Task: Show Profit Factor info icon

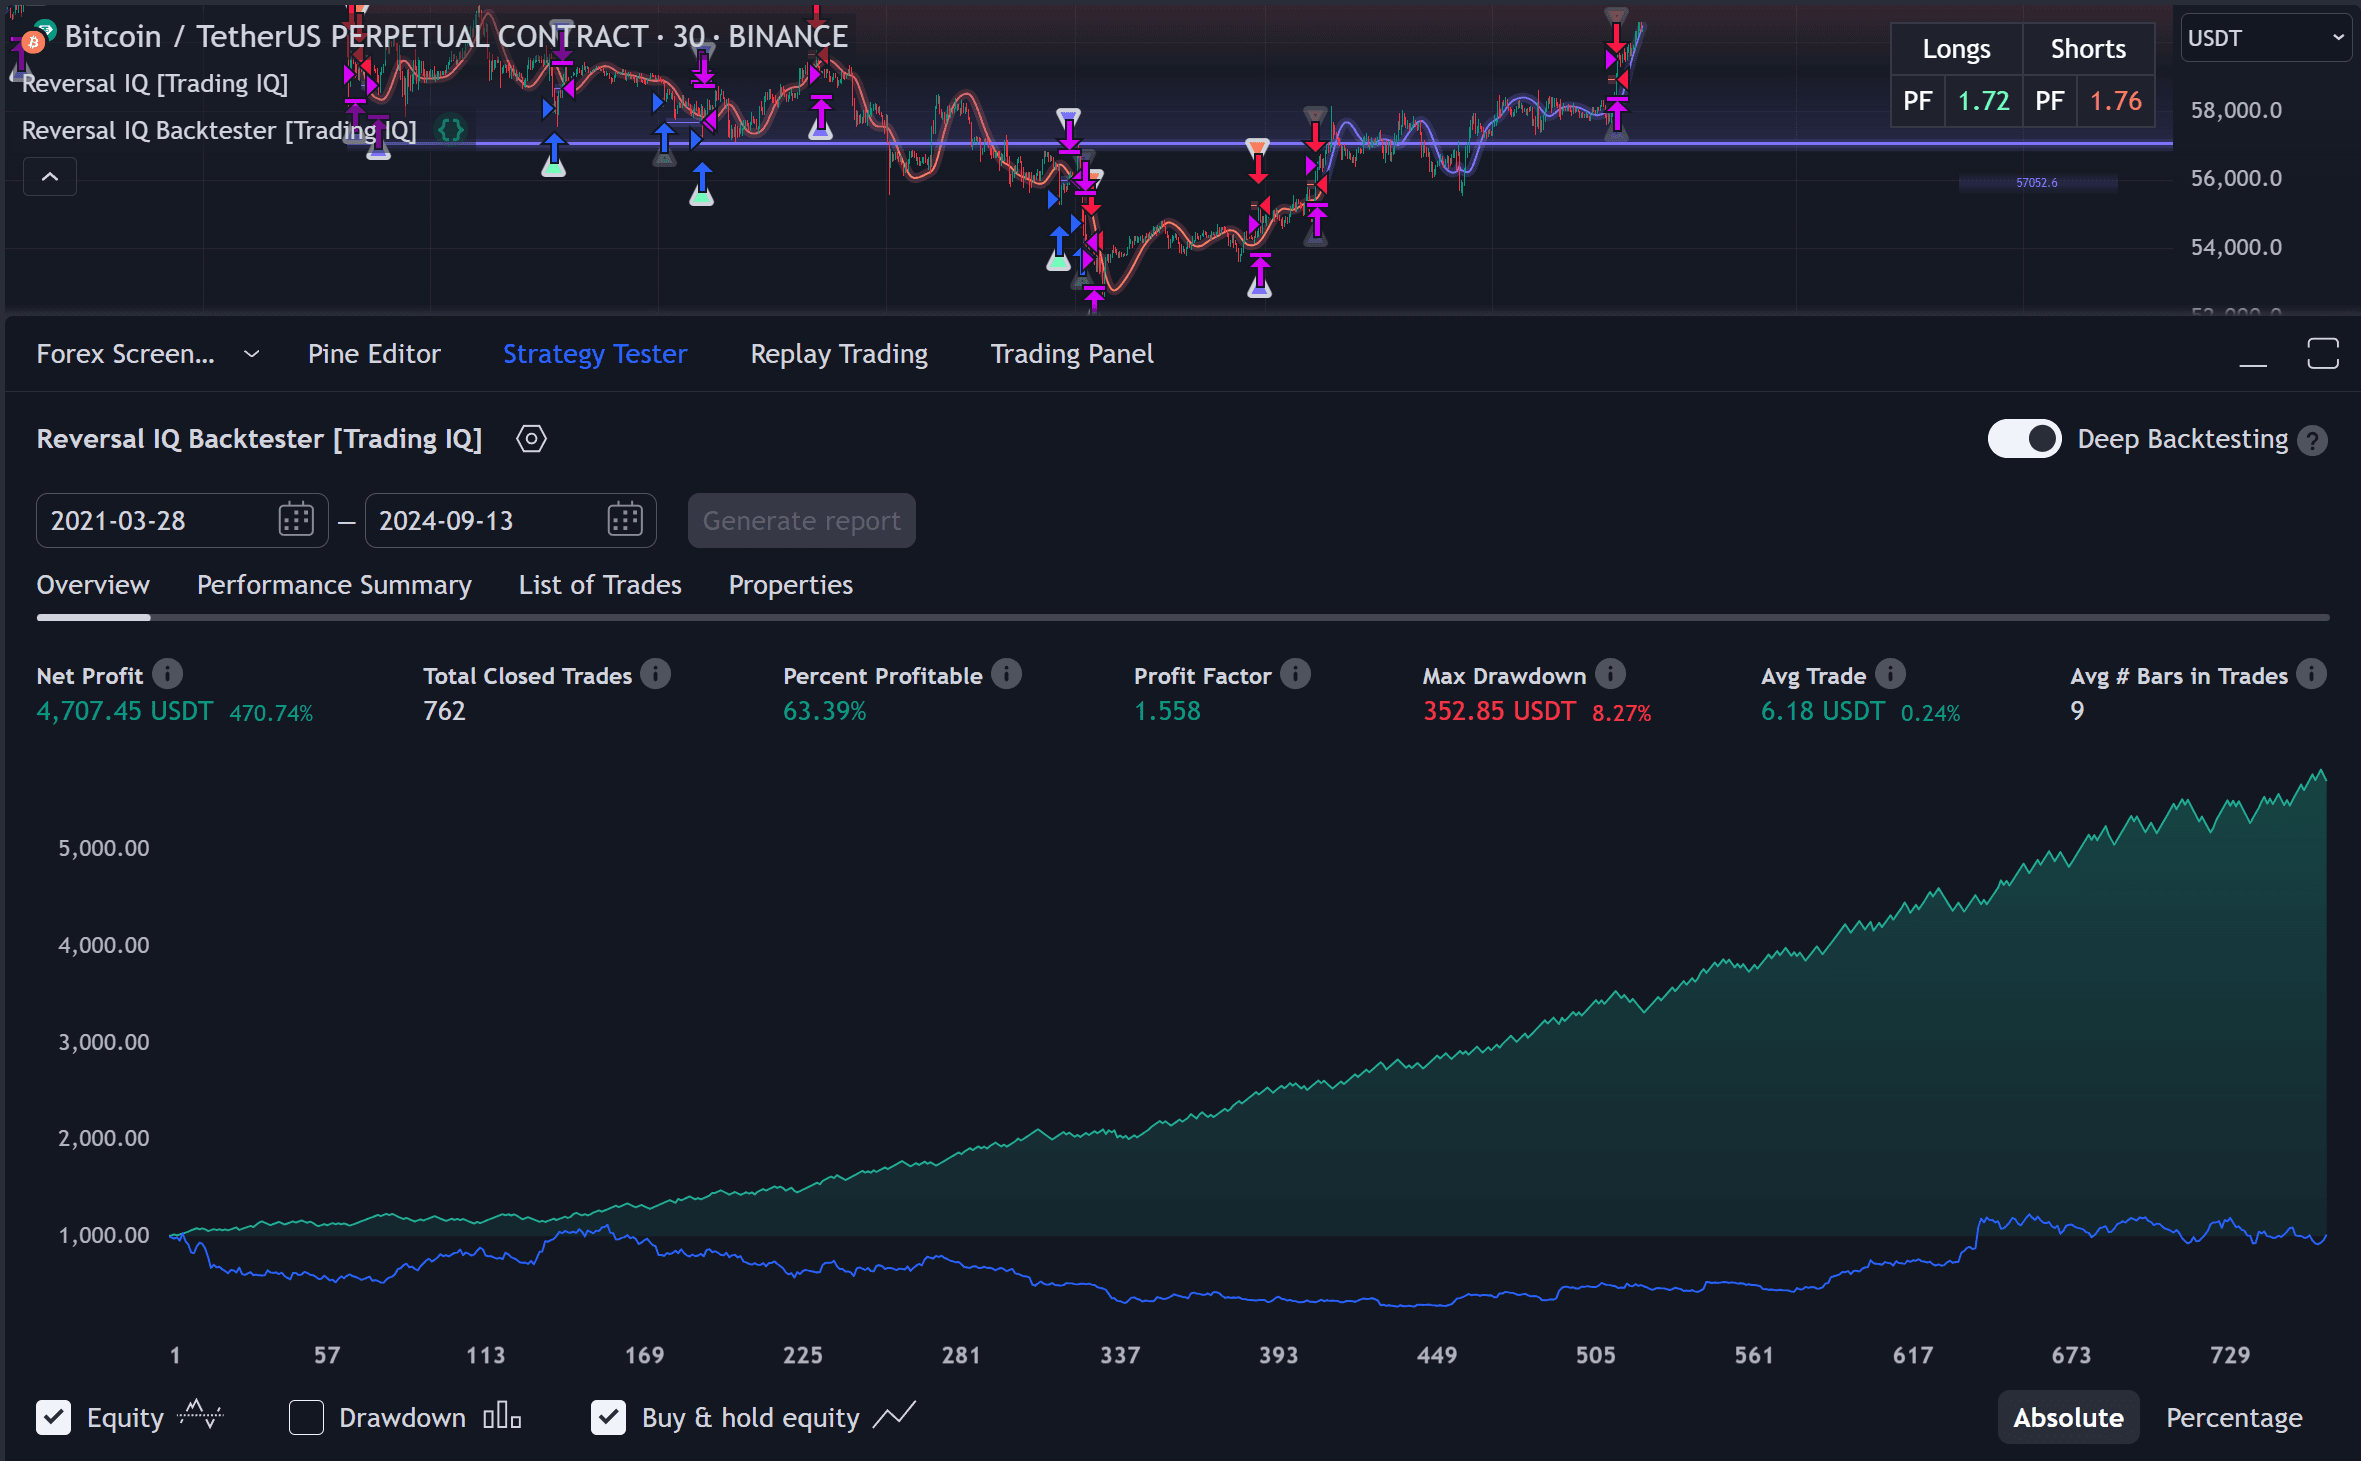Action: pyautogui.click(x=1296, y=675)
